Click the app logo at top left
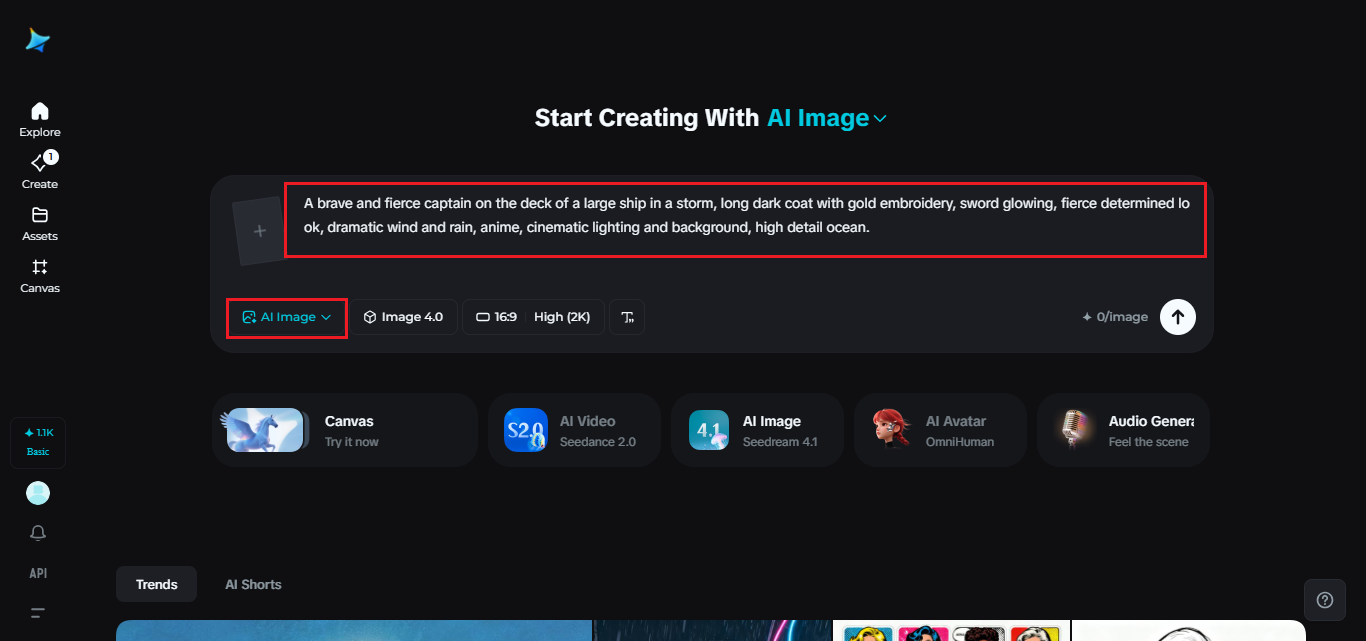The height and width of the screenshot is (641, 1366). (38, 40)
